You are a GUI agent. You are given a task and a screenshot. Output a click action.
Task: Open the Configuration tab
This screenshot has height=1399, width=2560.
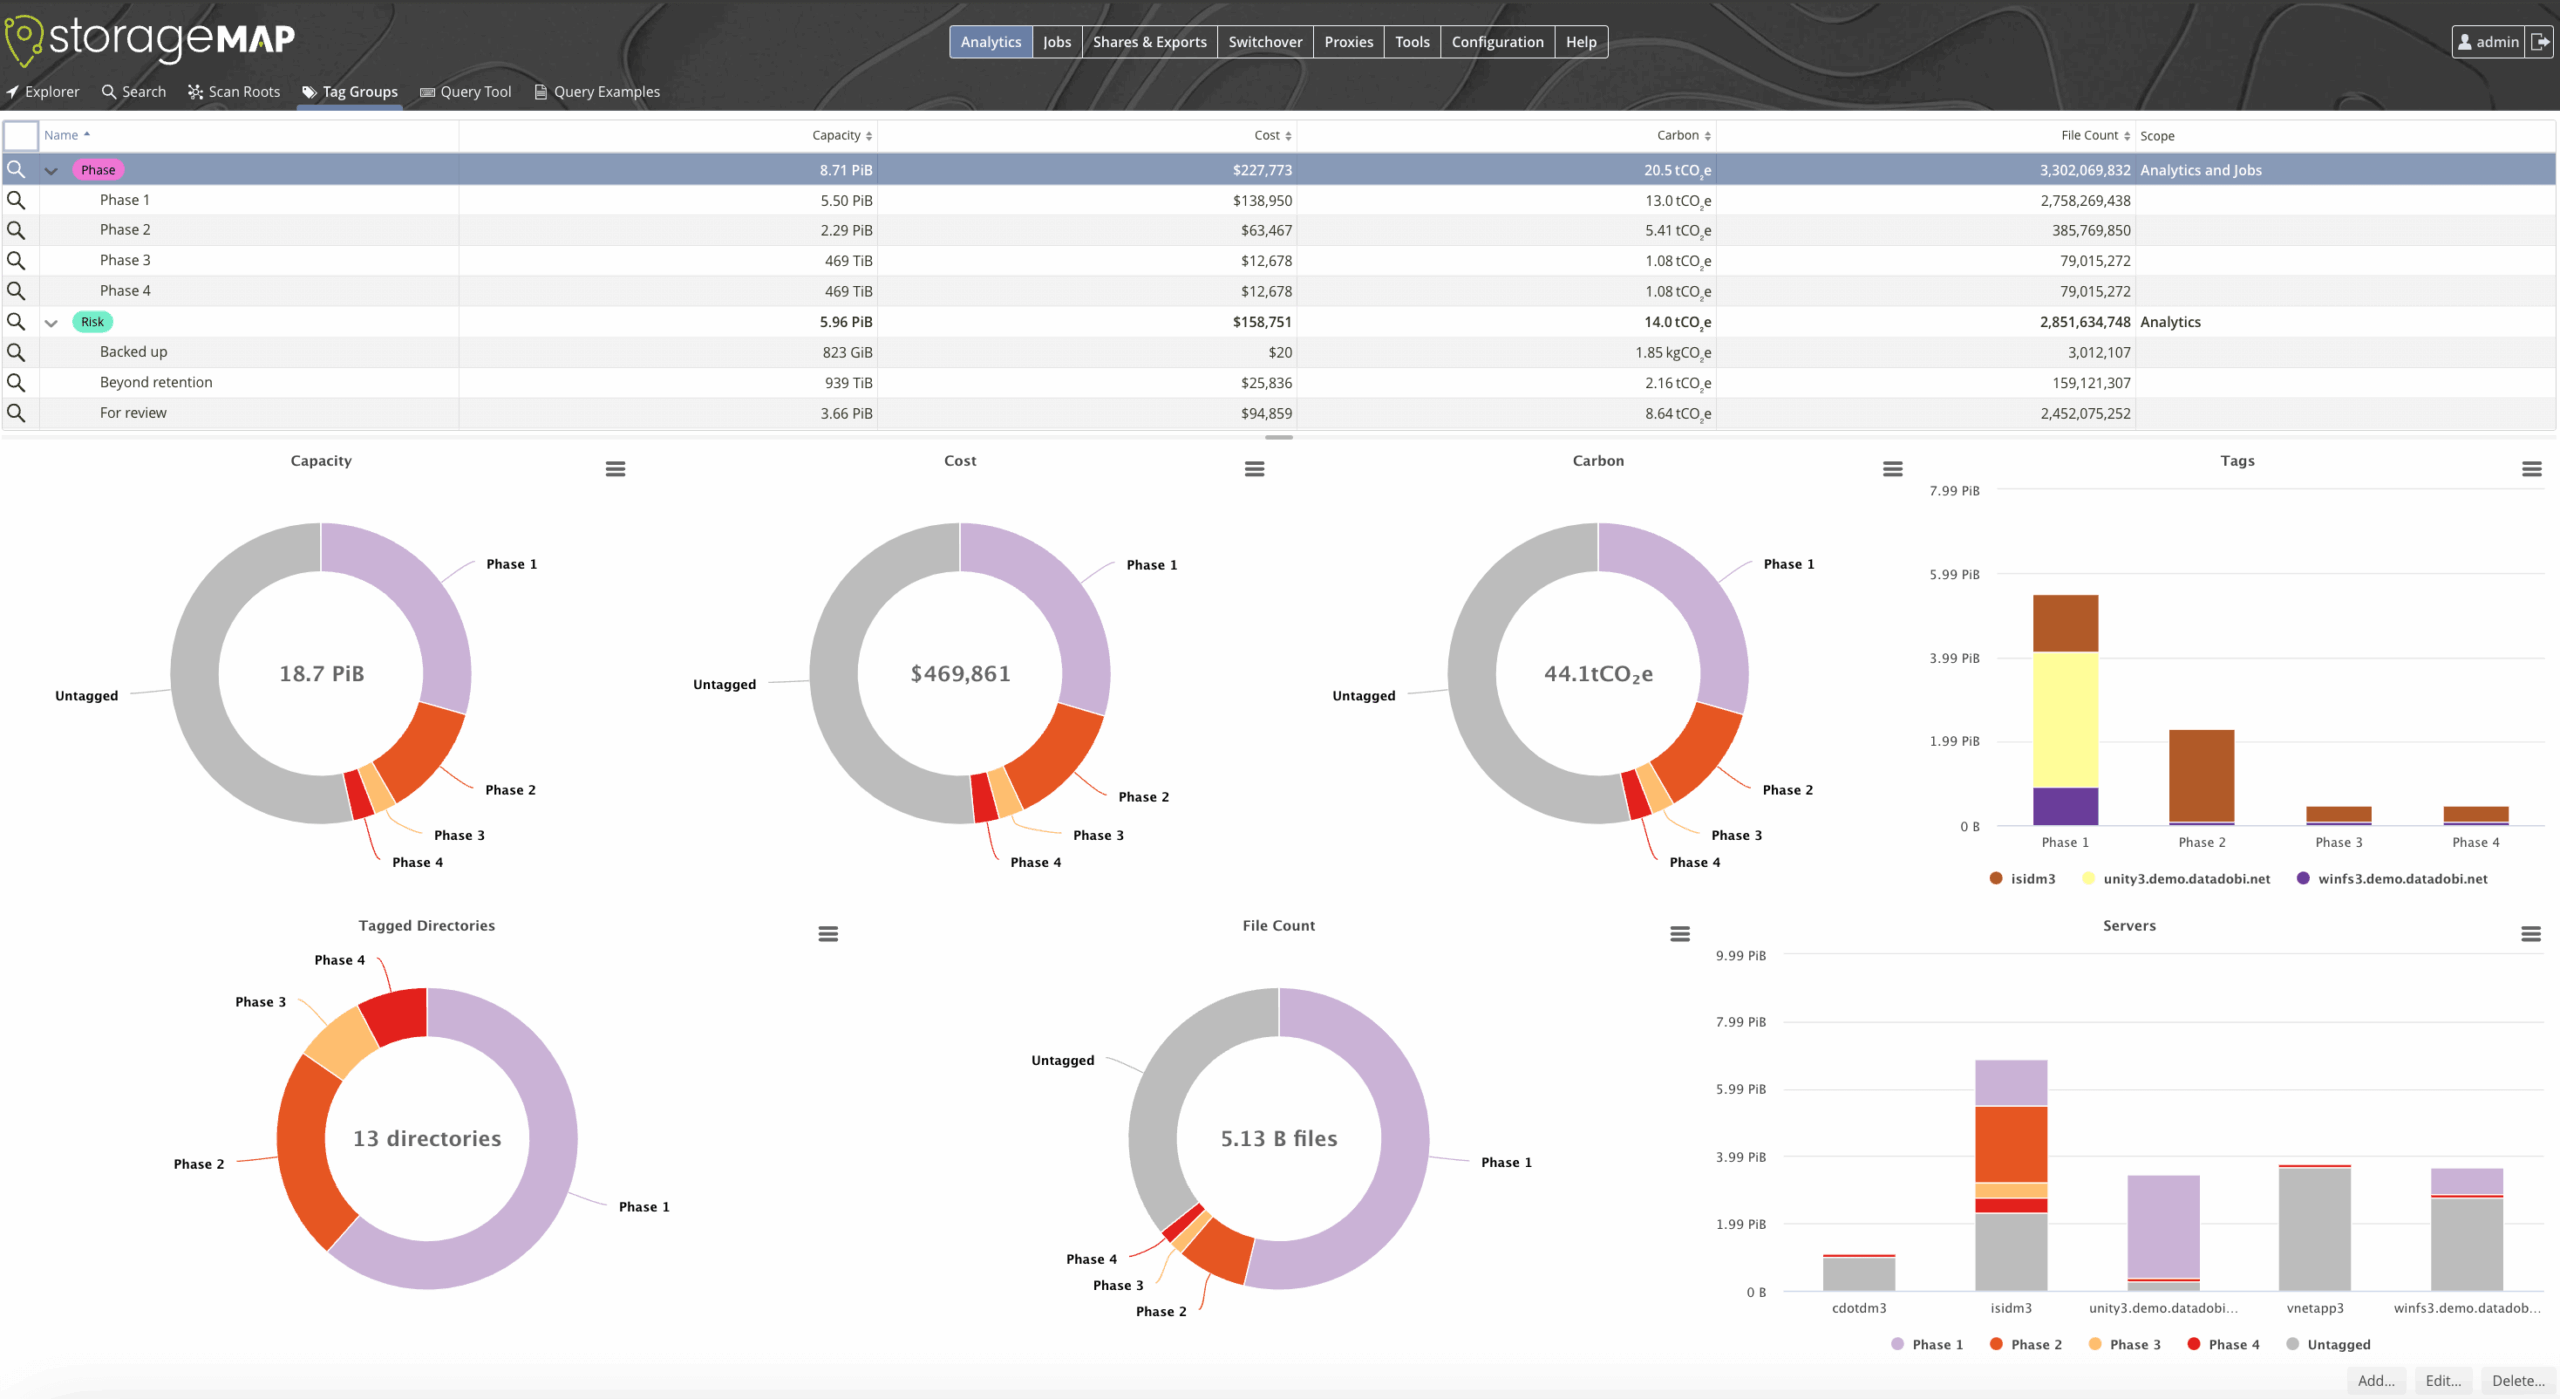(1497, 41)
